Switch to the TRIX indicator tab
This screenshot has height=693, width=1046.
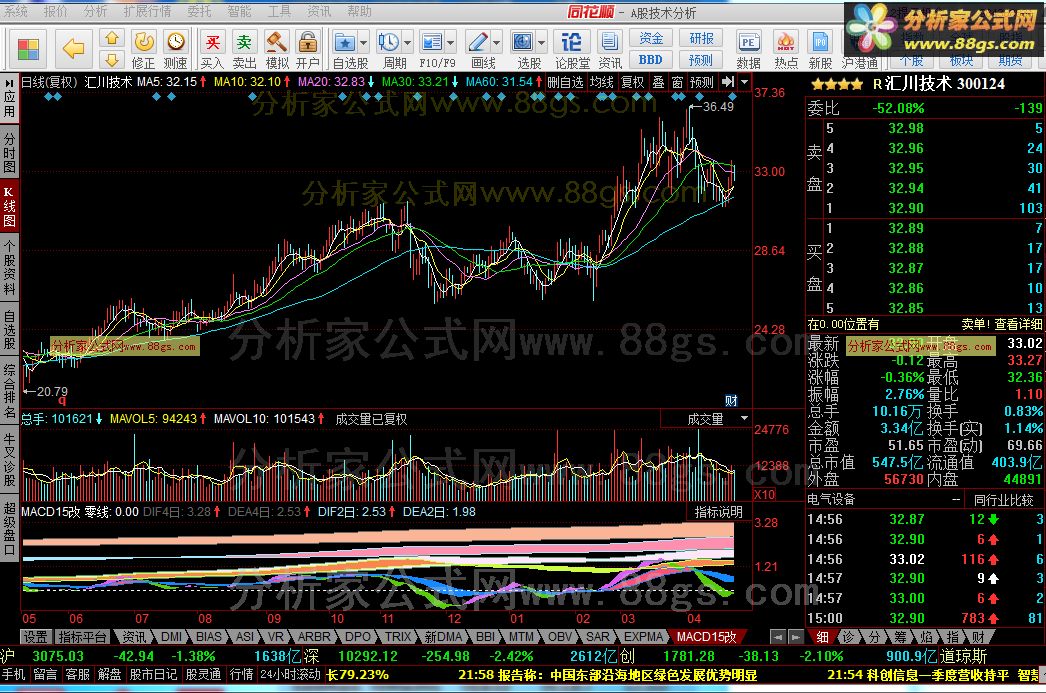pyautogui.click(x=398, y=637)
